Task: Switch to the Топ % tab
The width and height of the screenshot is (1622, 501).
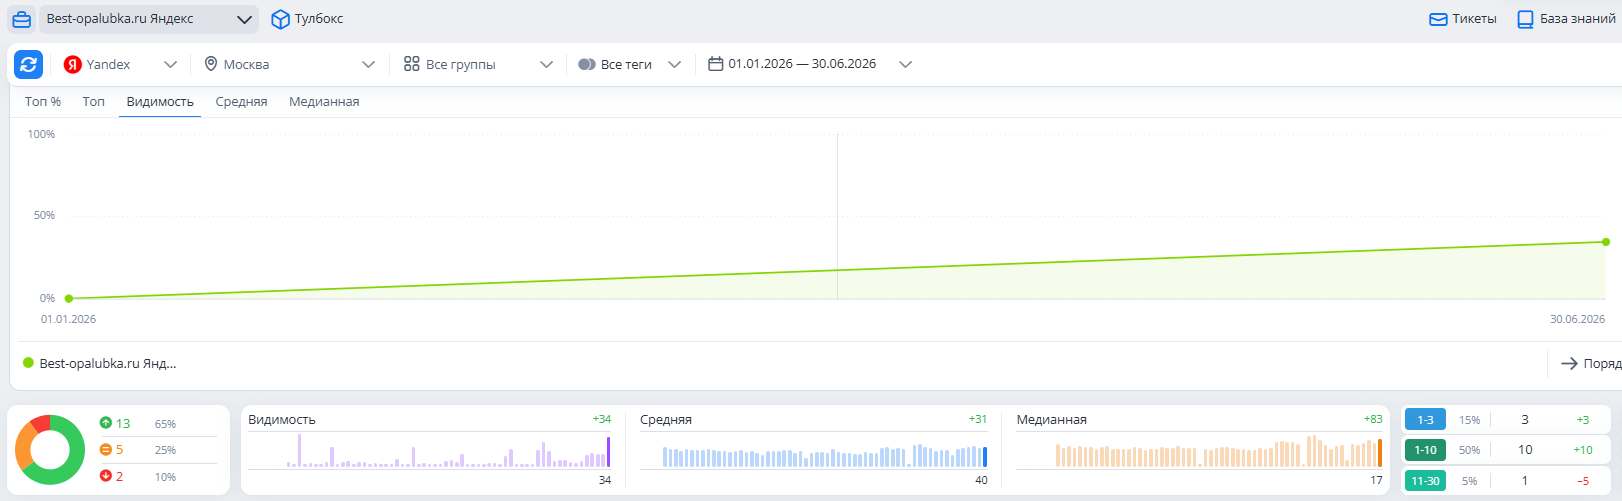Action: tap(43, 102)
